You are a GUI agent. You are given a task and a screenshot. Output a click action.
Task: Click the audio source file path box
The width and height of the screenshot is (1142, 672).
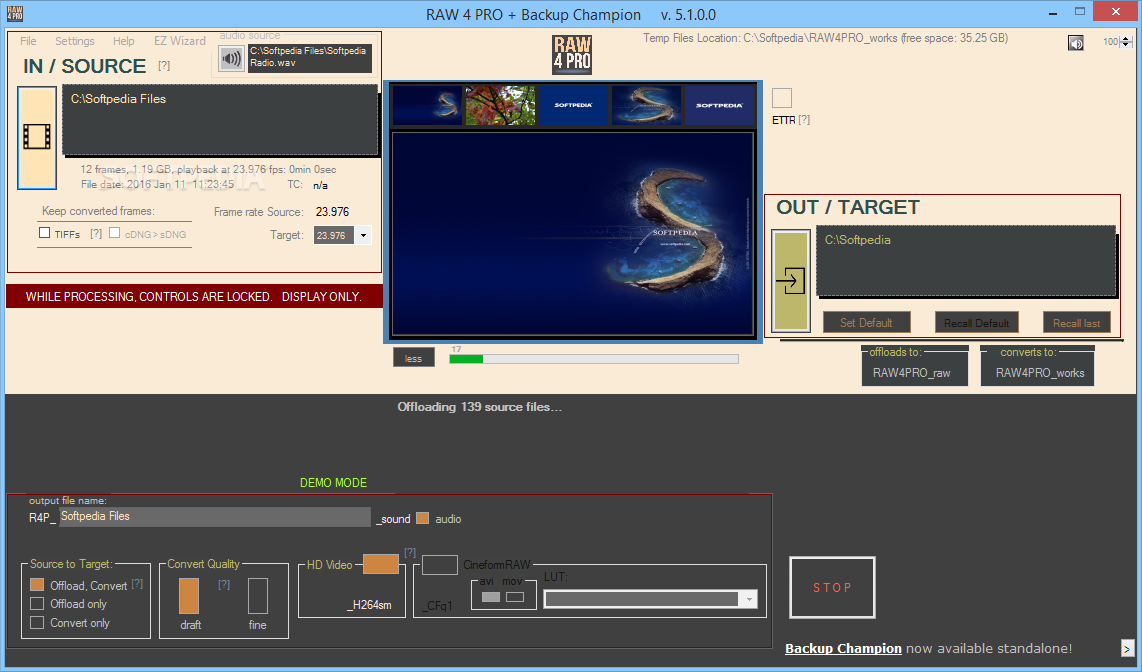[x=310, y=58]
